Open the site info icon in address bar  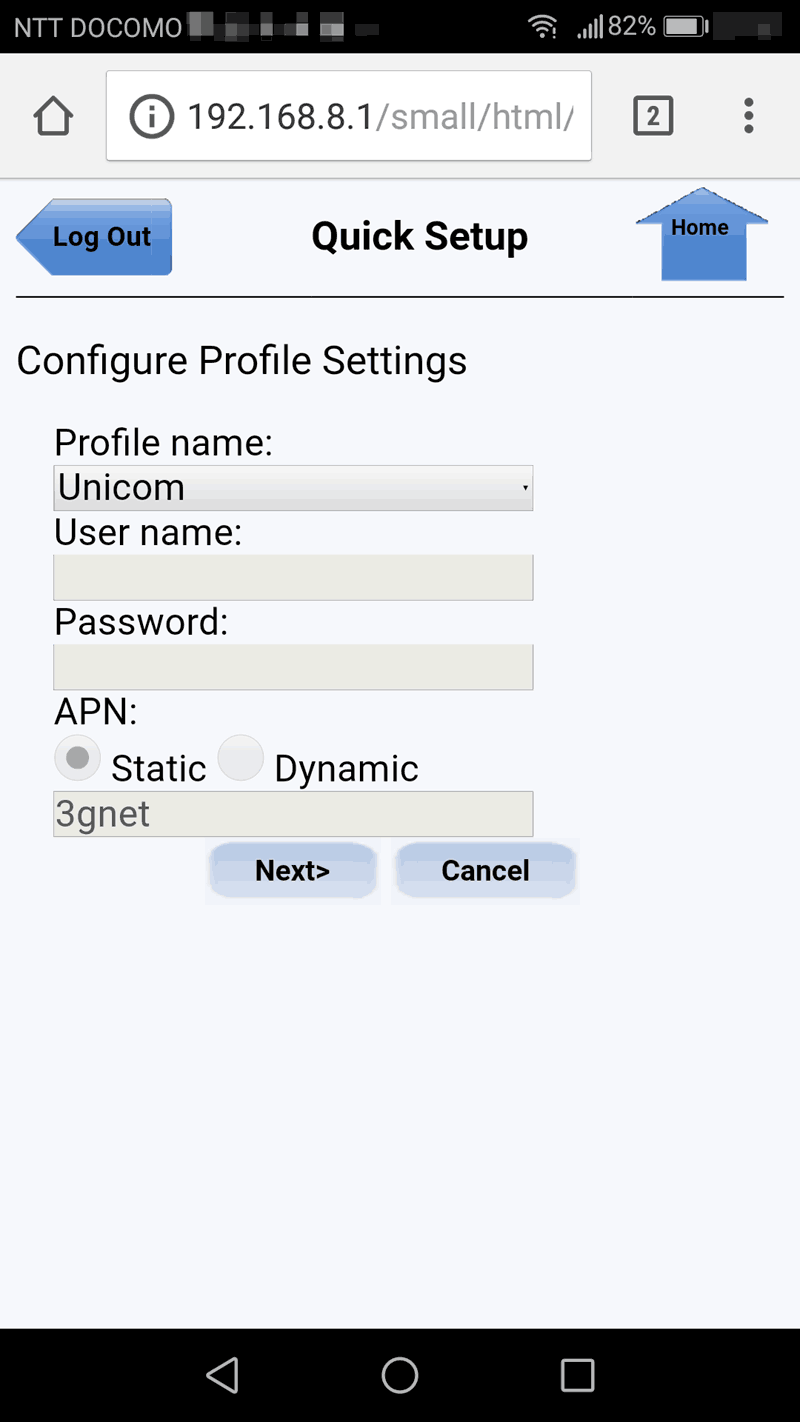coord(152,116)
